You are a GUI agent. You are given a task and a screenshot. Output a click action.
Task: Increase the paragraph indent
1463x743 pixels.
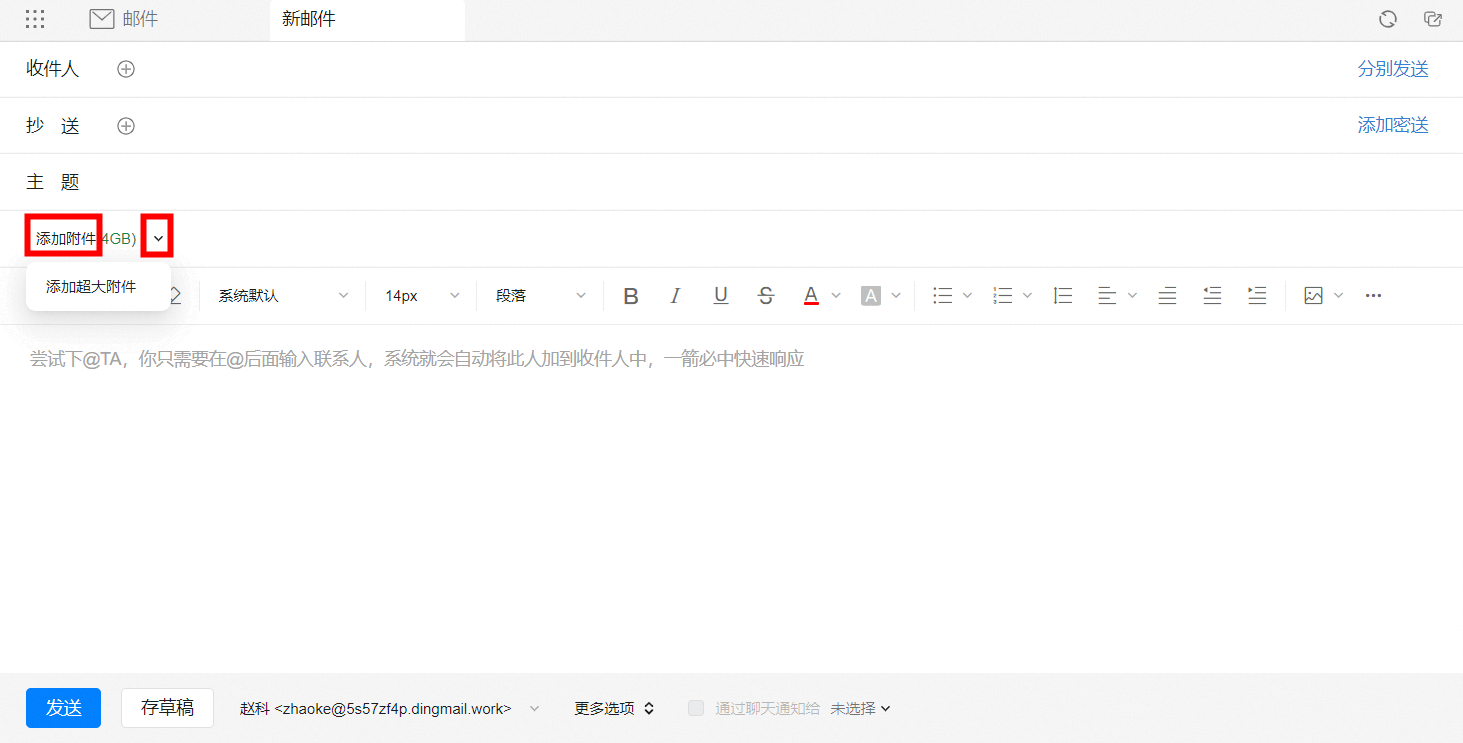click(x=1257, y=296)
